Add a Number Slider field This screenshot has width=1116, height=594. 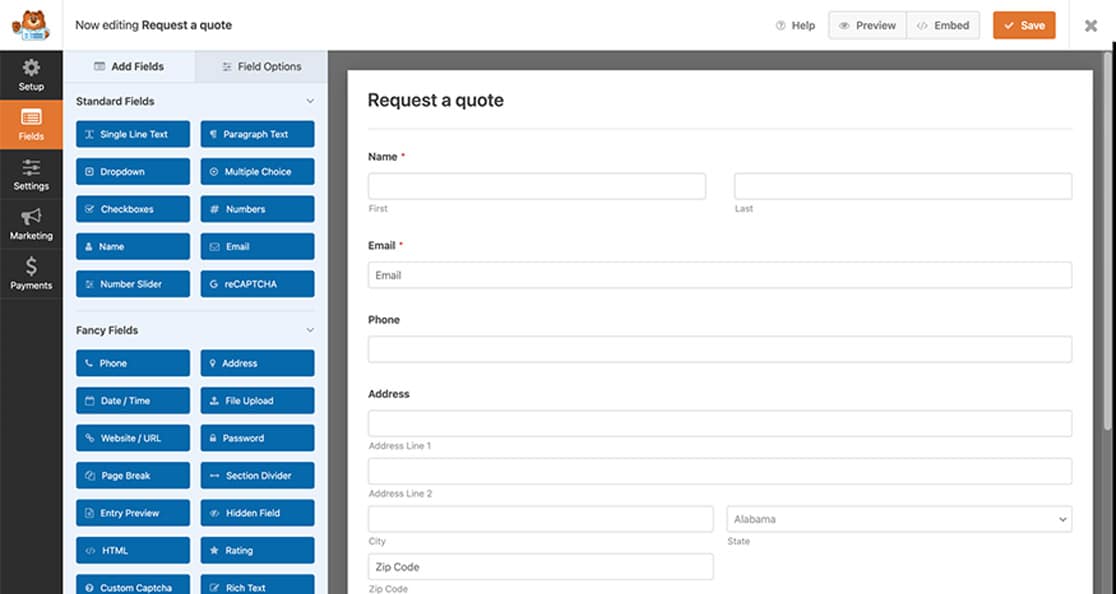tap(133, 284)
